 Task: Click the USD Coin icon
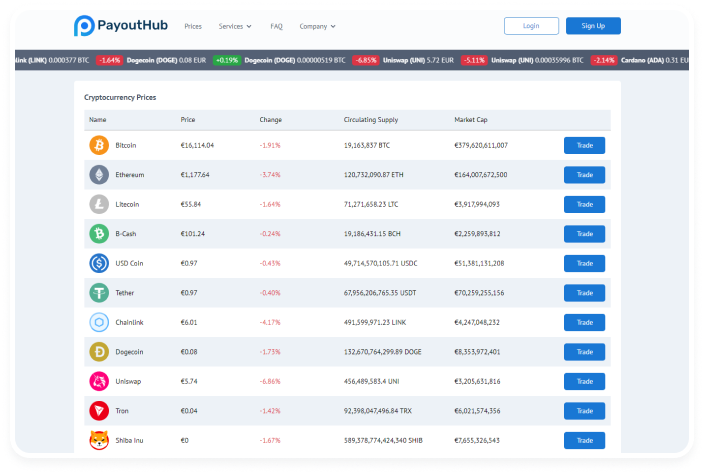tap(98, 263)
